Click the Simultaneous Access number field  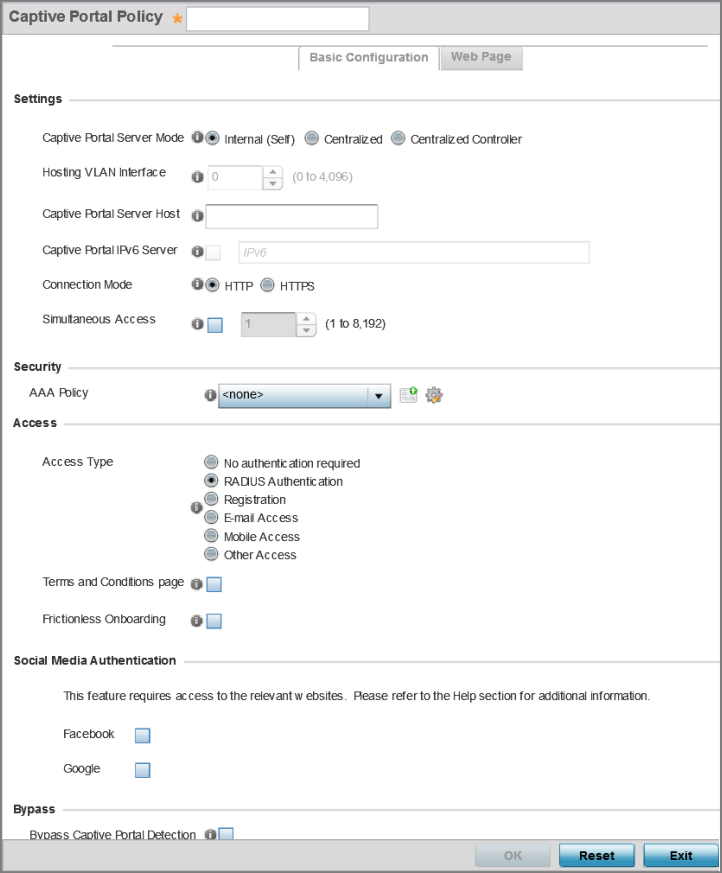[268, 325]
